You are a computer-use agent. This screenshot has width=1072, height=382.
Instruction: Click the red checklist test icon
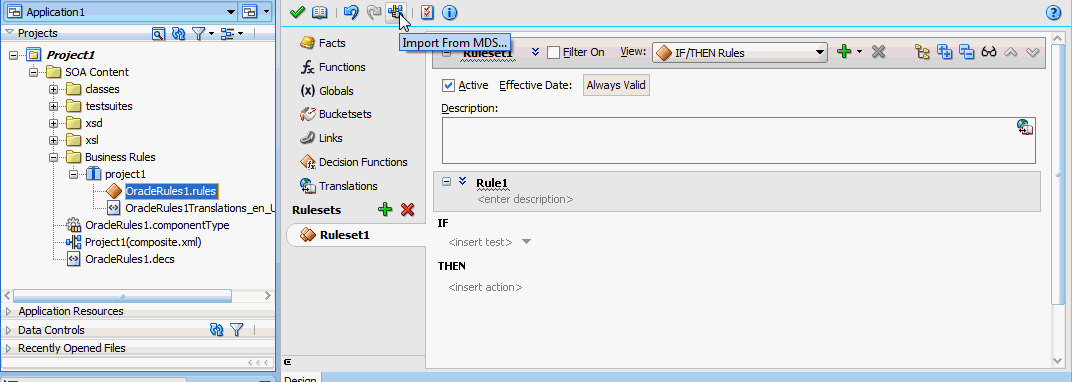click(x=427, y=12)
